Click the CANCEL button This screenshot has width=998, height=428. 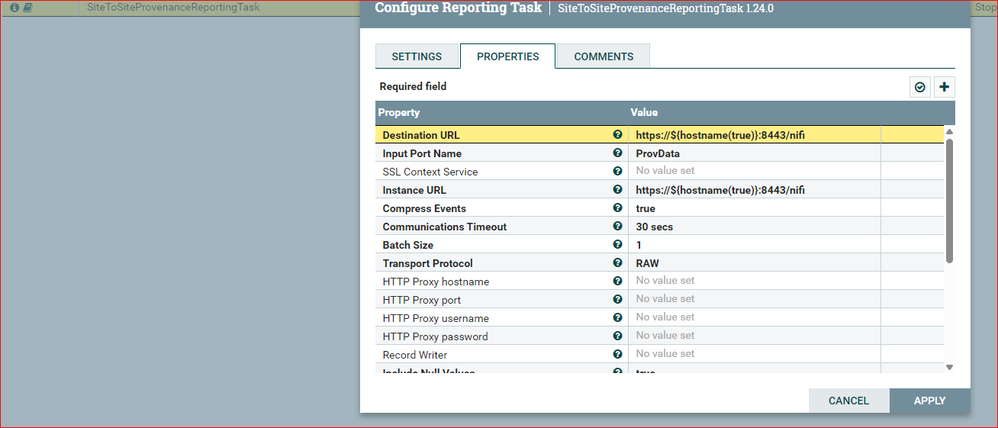tap(848, 401)
